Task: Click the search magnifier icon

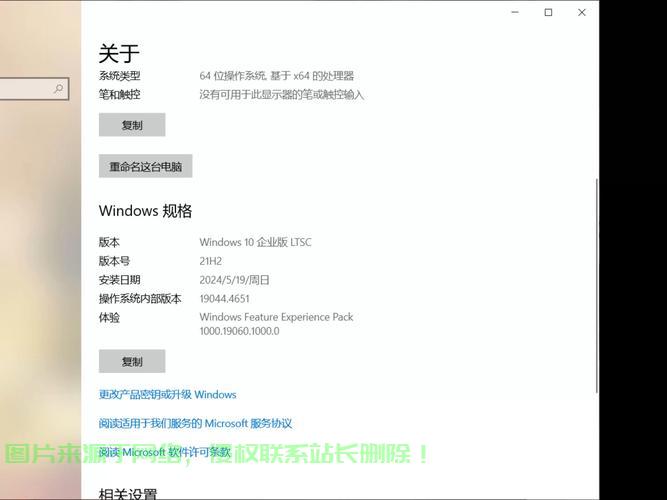Action: pyautogui.click(x=58, y=89)
